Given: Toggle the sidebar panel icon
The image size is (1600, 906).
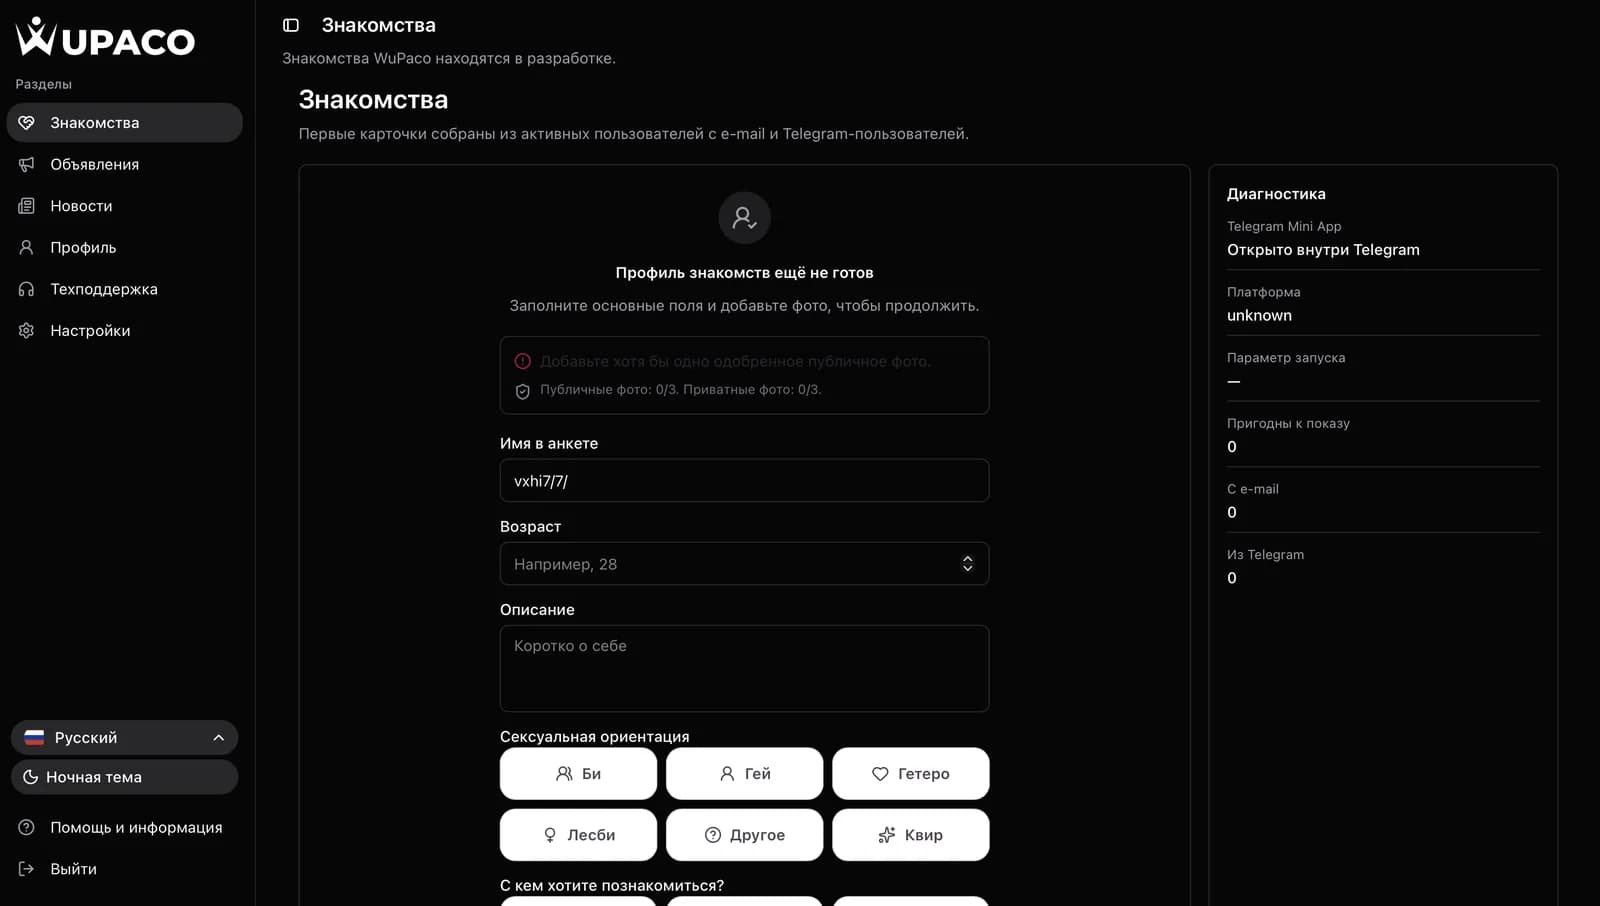Looking at the screenshot, I should click(291, 25).
